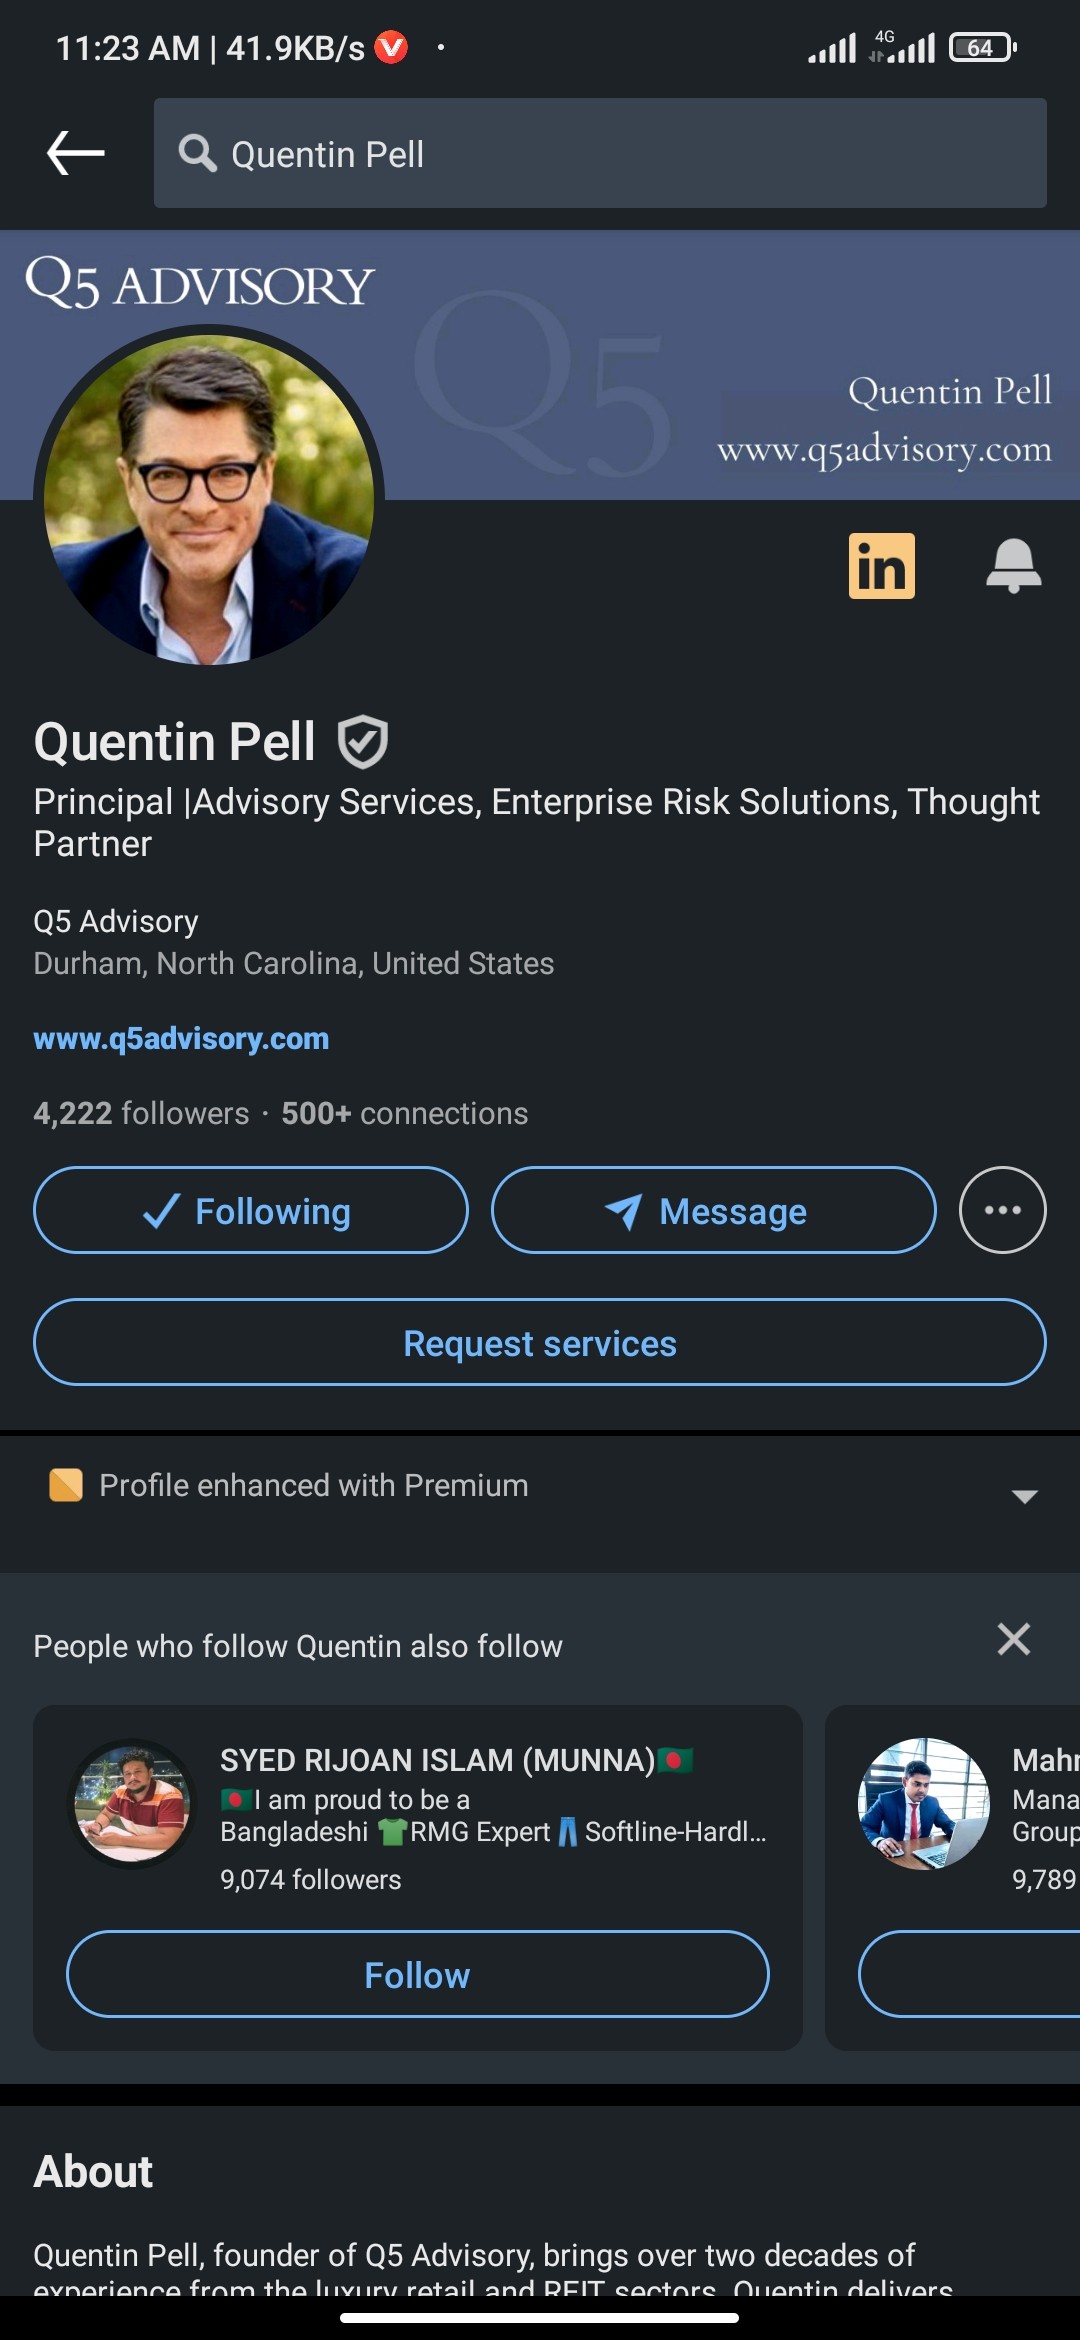
Task: Open the 4,222 followers list
Action: tap(141, 1113)
